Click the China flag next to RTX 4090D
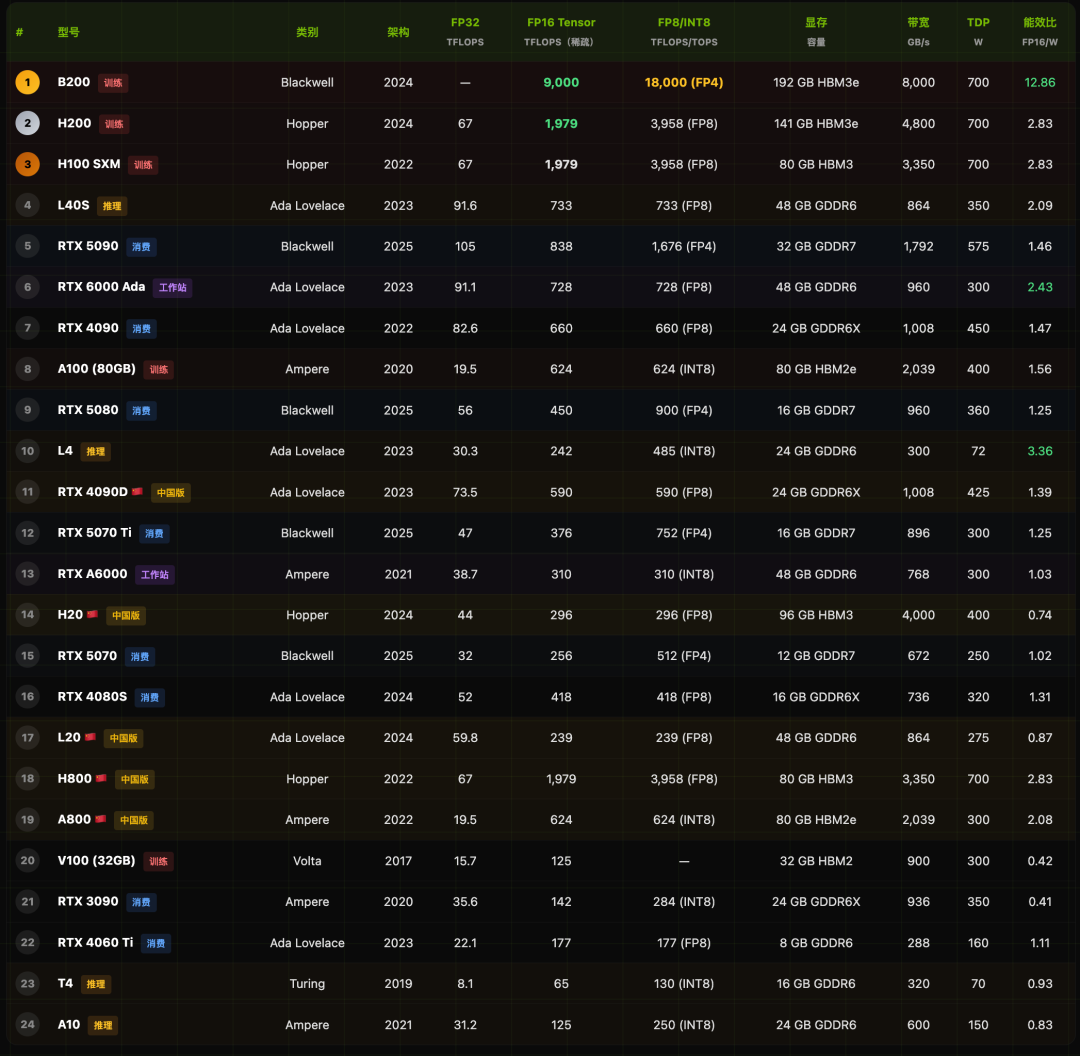 [137, 491]
